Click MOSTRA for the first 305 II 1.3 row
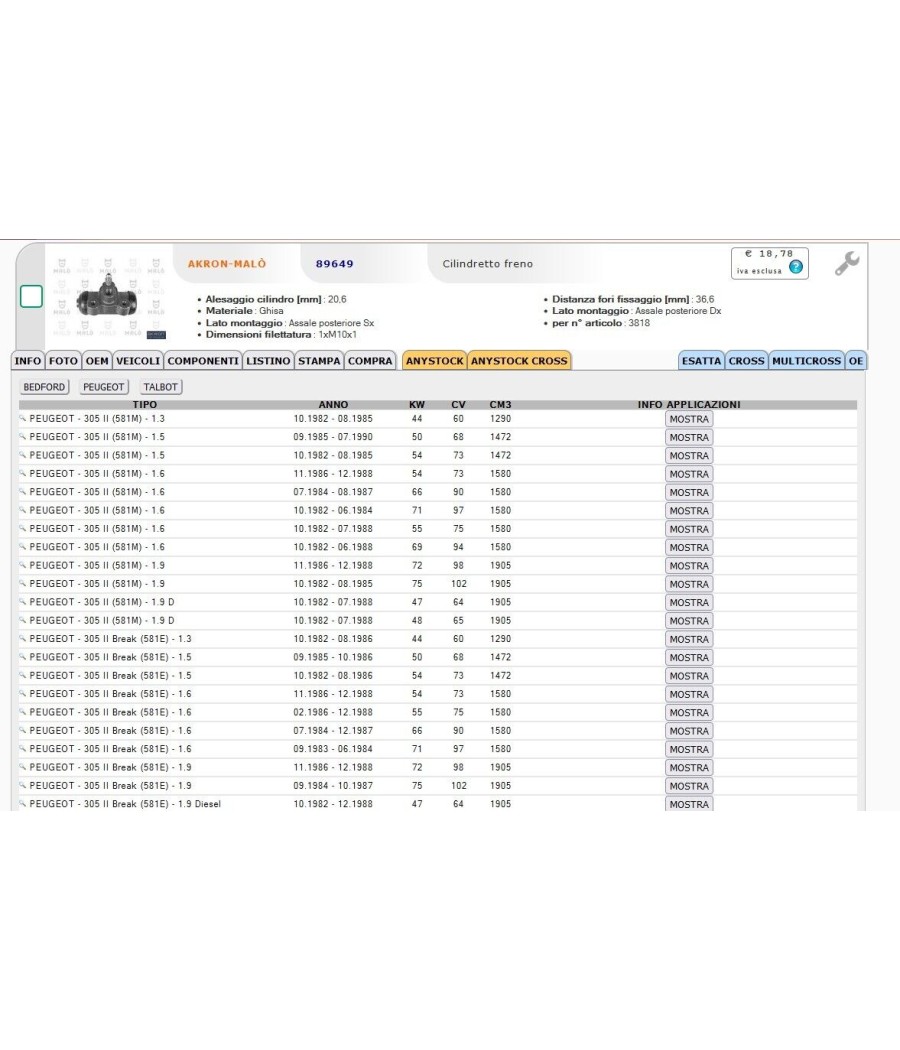This screenshot has width=900, height=1050. [x=689, y=419]
